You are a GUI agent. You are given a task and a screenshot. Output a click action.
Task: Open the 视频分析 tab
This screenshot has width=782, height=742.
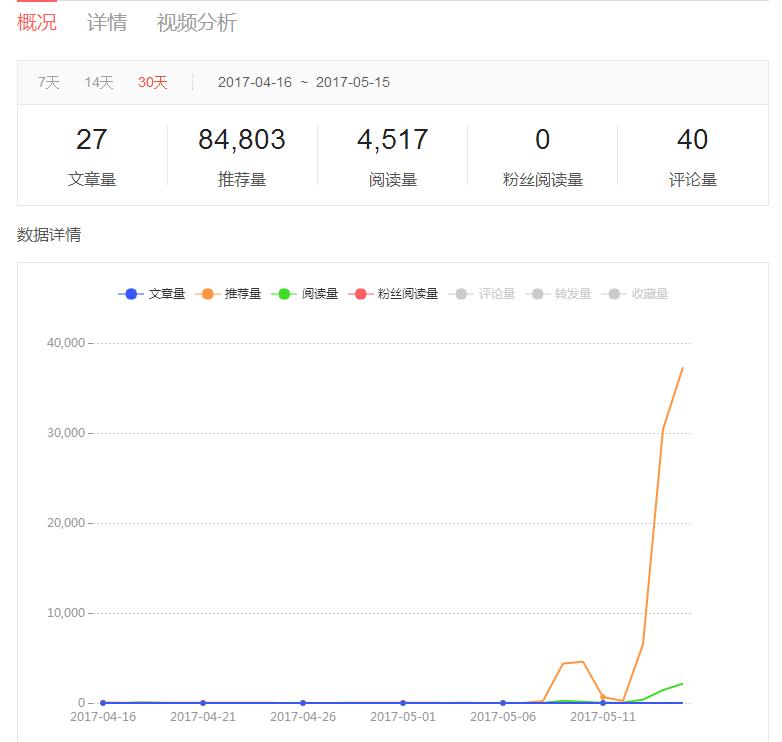(x=196, y=22)
